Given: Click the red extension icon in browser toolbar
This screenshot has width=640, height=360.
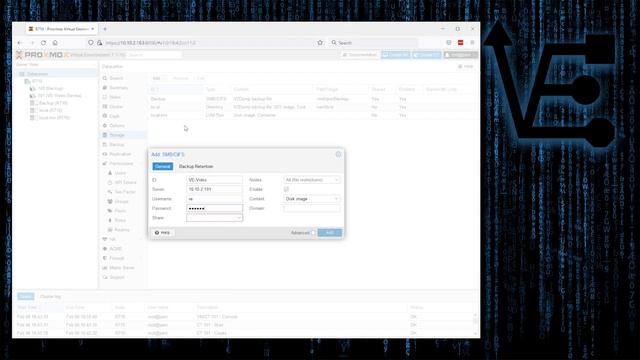Looking at the screenshot, I should click(460, 42).
